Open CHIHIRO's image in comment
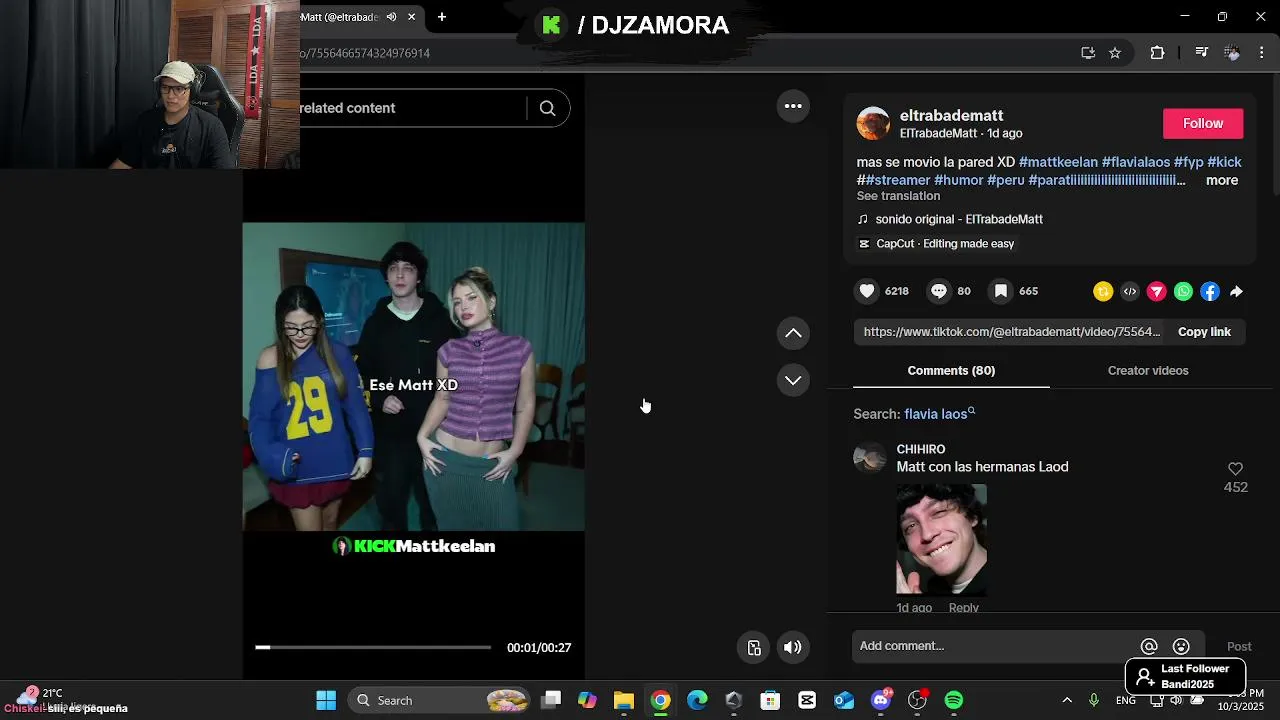 click(x=941, y=540)
